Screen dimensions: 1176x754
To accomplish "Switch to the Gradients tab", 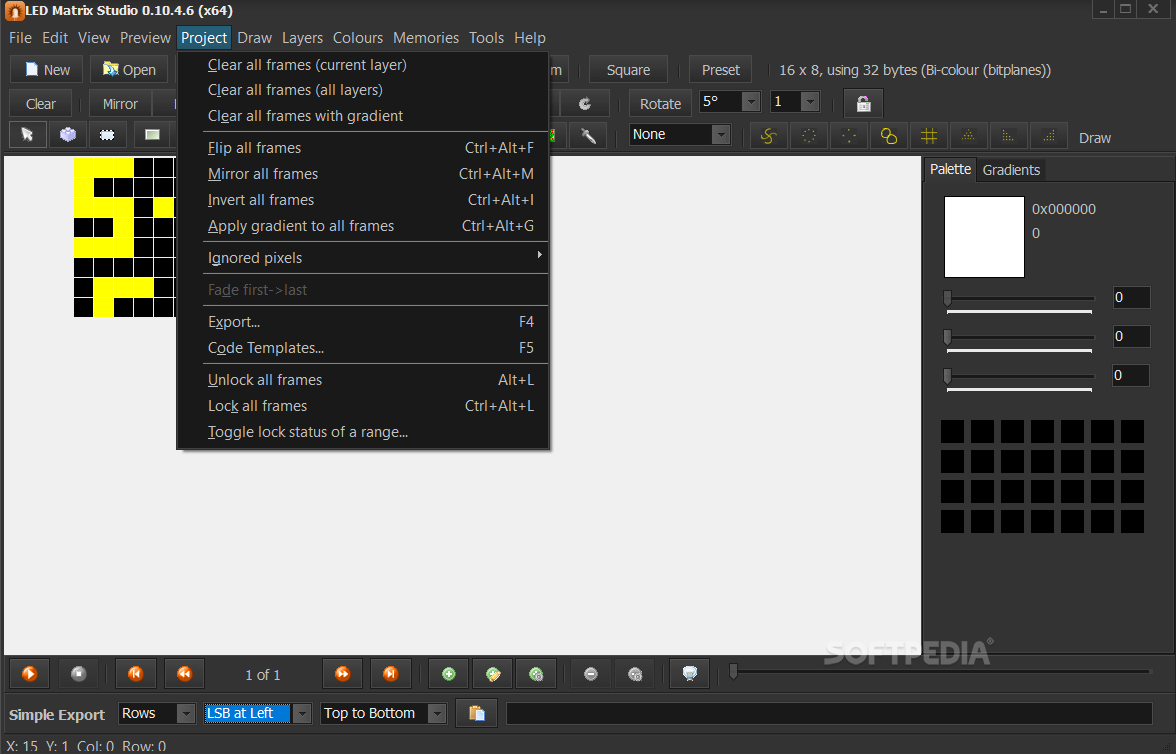I will click(1011, 170).
